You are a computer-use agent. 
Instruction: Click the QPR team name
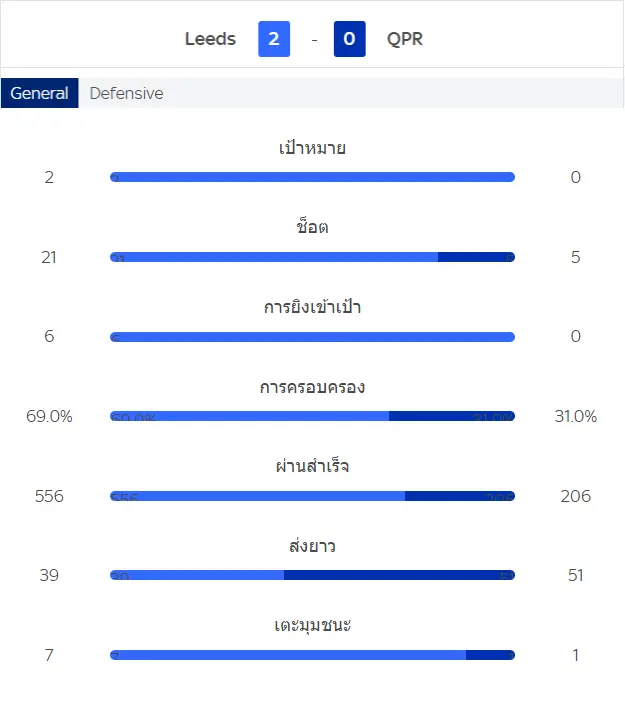tap(405, 39)
